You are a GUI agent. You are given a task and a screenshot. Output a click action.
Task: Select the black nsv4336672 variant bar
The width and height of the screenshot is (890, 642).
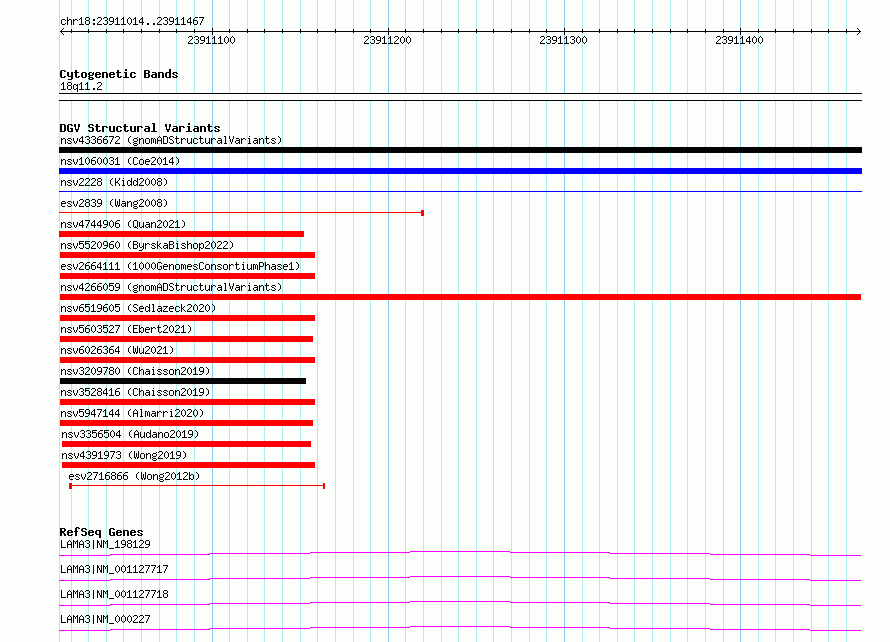click(x=460, y=150)
